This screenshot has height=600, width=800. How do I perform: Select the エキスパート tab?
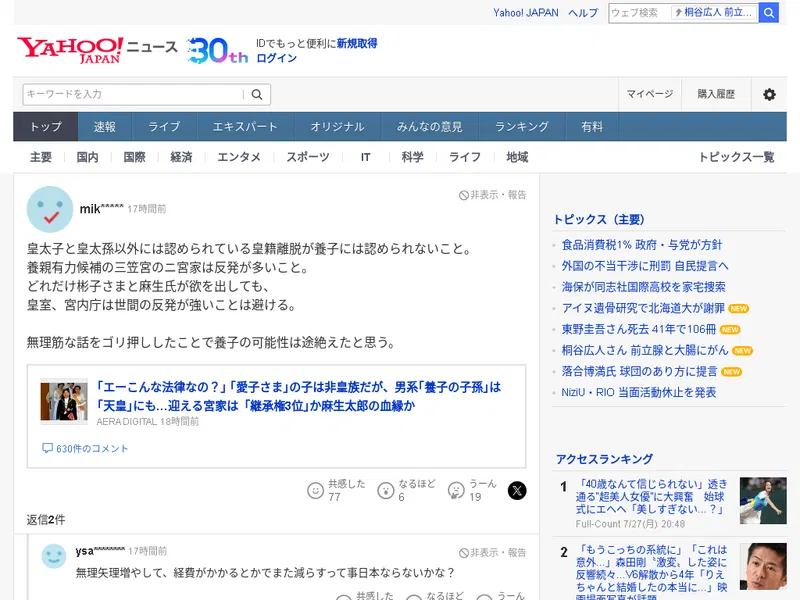click(x=245, y=127)
